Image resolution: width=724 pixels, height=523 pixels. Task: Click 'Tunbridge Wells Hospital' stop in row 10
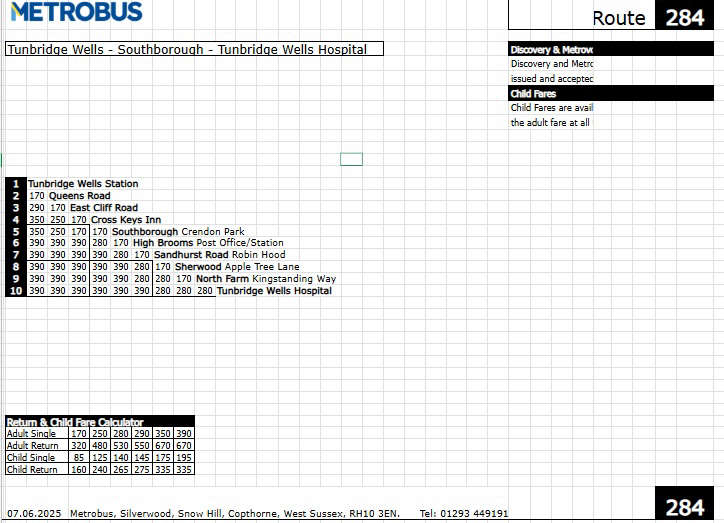click(x=274, y=291)
